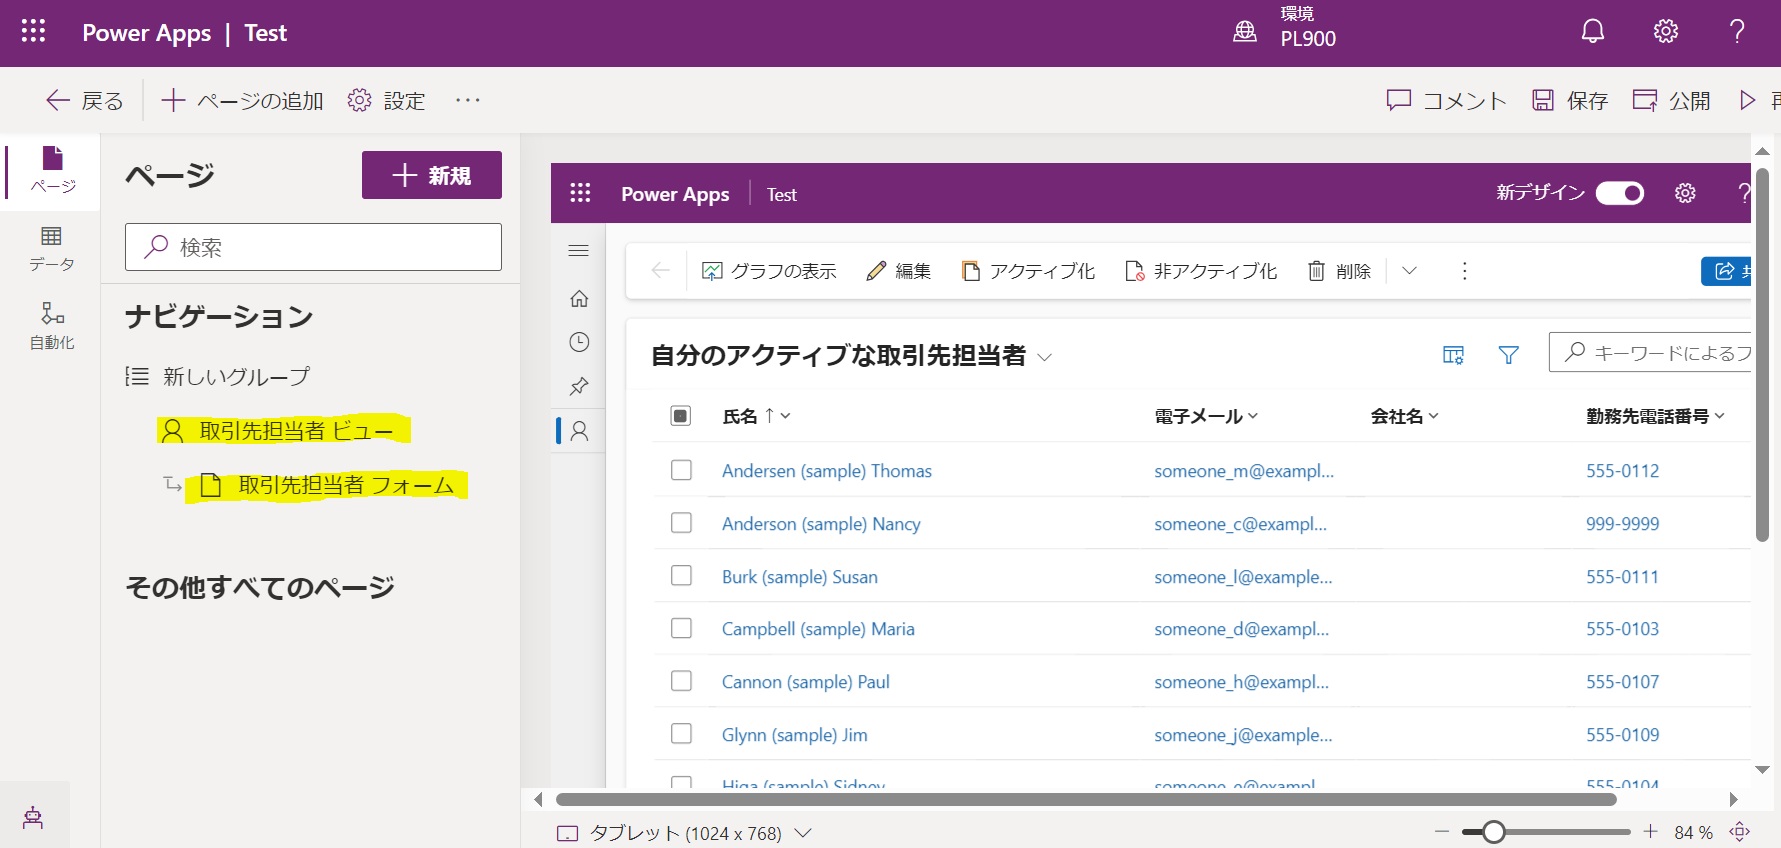Focus the 検索 search box in the pages panel
Screen dimensions: 1781x848
tap(313, 247)
